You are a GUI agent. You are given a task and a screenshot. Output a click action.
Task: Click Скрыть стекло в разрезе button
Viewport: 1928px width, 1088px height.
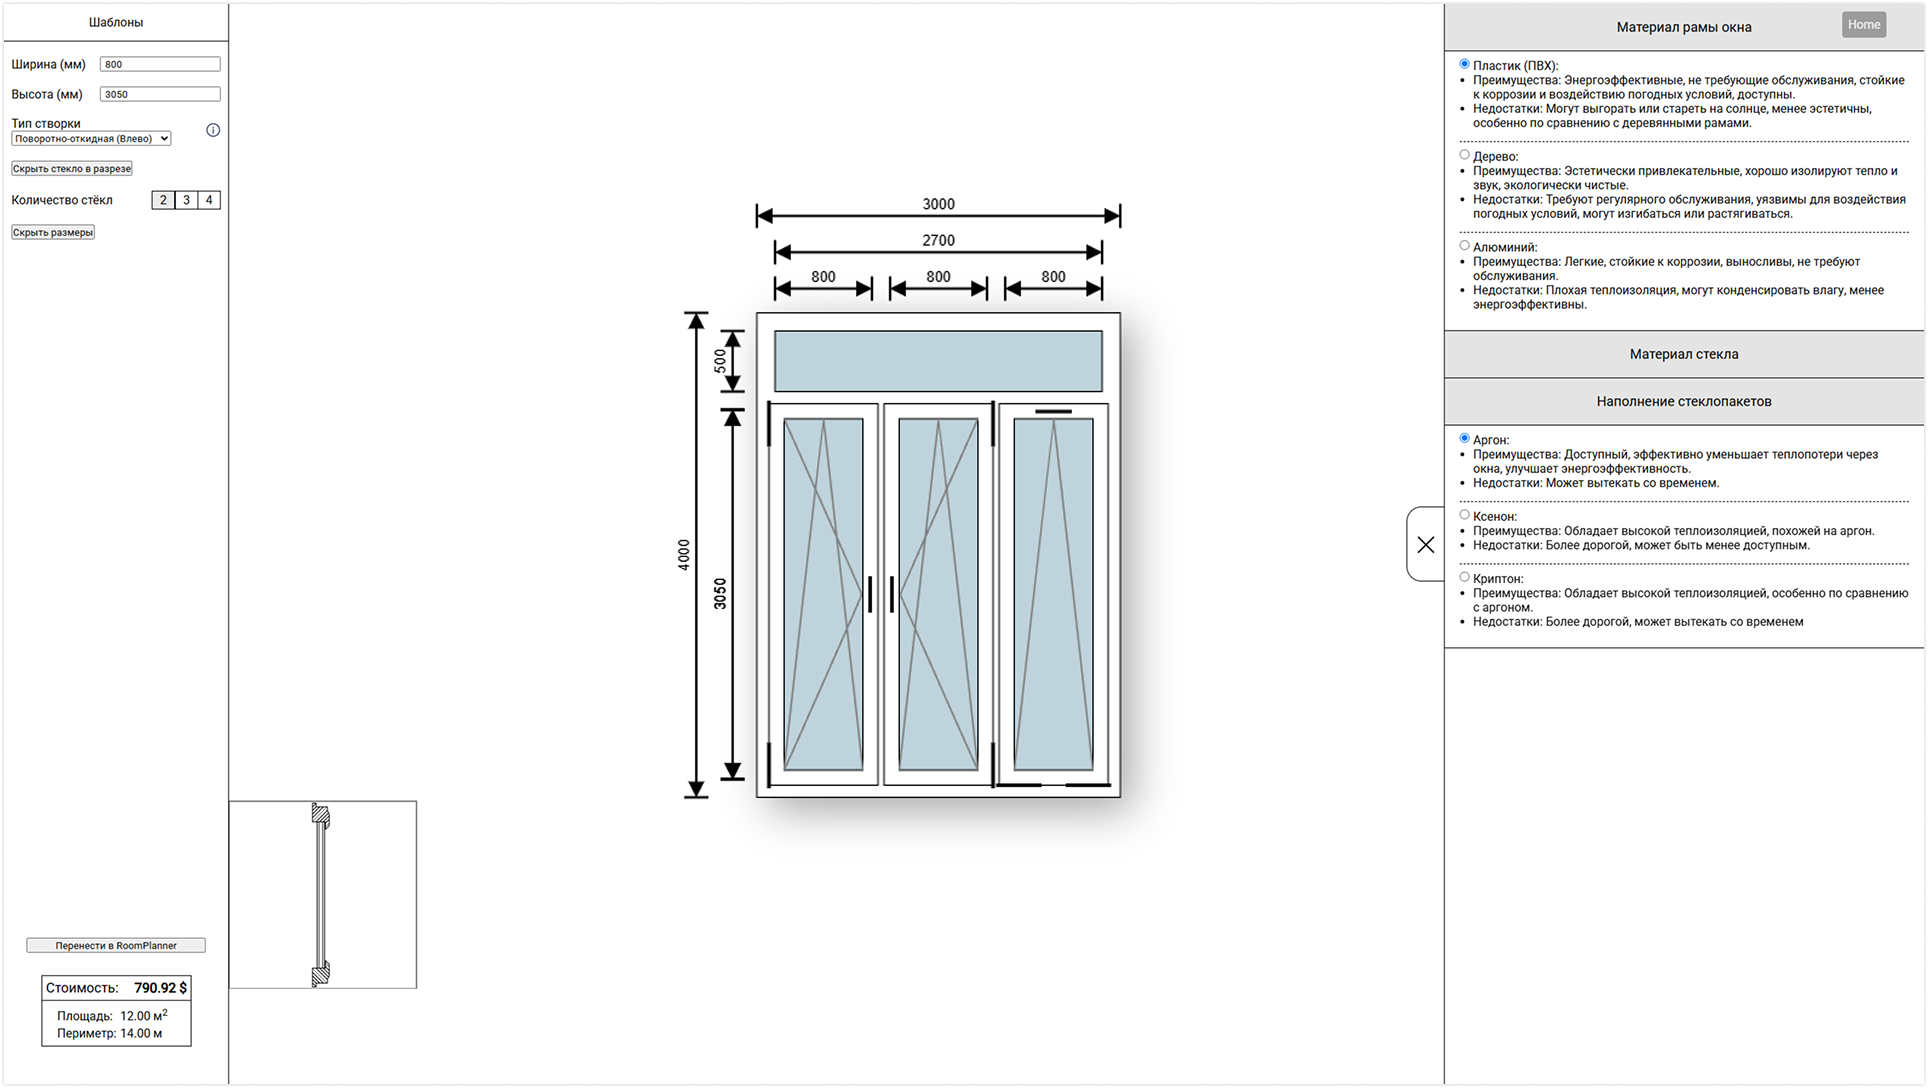(72, 169)
